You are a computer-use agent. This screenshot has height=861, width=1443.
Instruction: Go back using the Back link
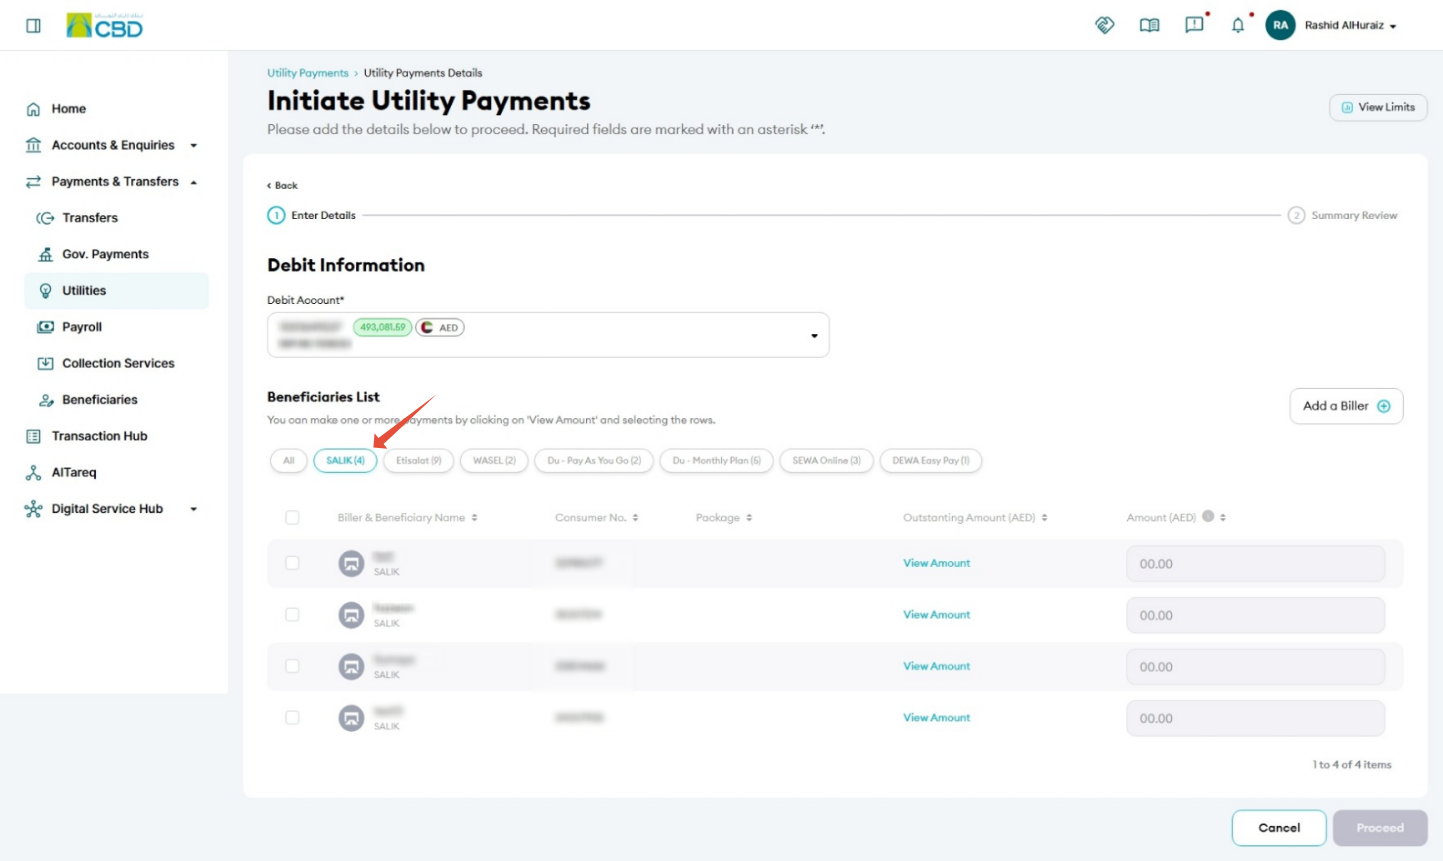(x=282, y=186)
